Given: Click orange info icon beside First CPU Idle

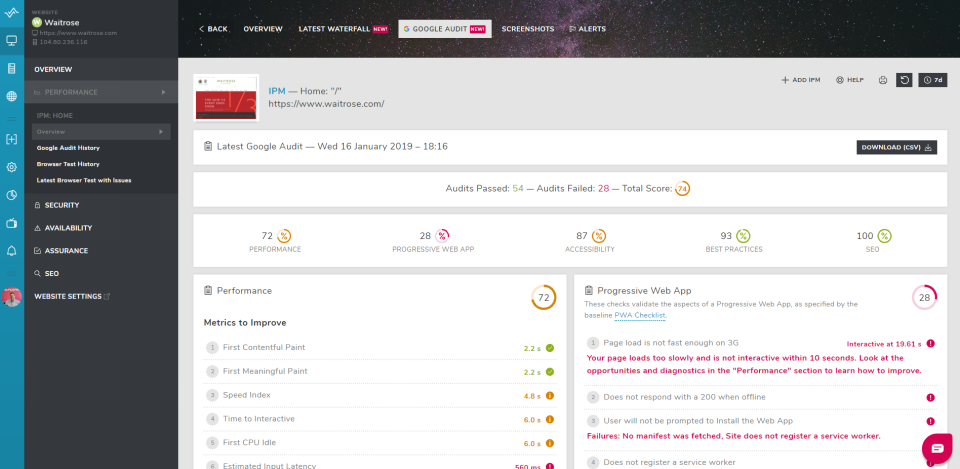Looking at the screenshot, I should tap(550, 443).
